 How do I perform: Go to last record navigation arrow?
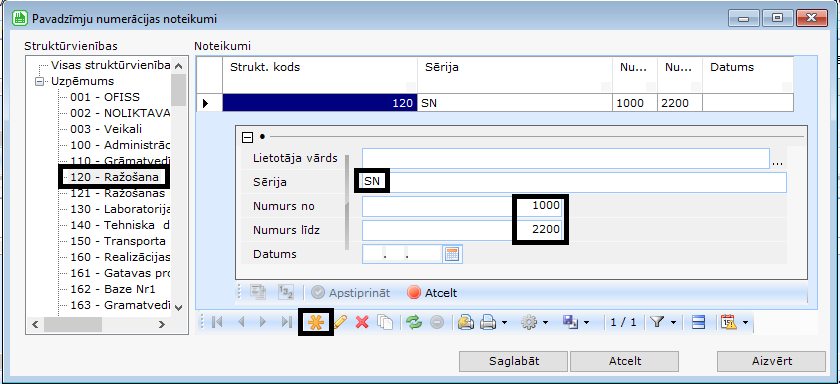tap(287, 322)
